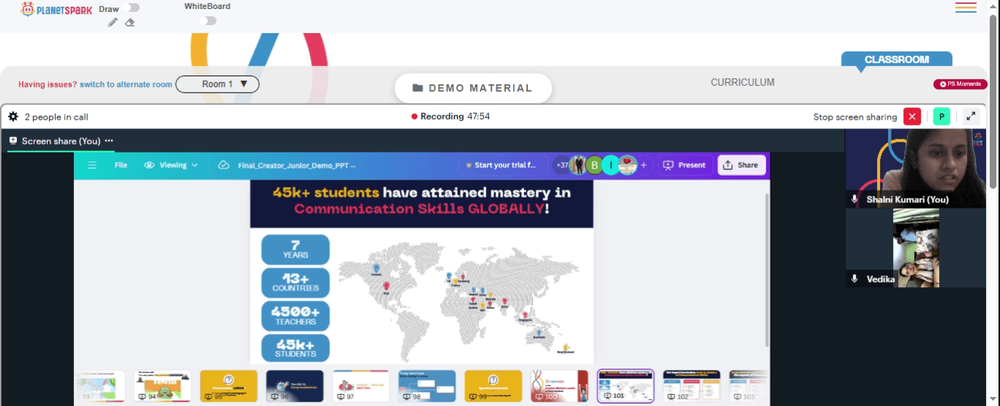Click the Recording 47:54 indicator

coord(451,117)
